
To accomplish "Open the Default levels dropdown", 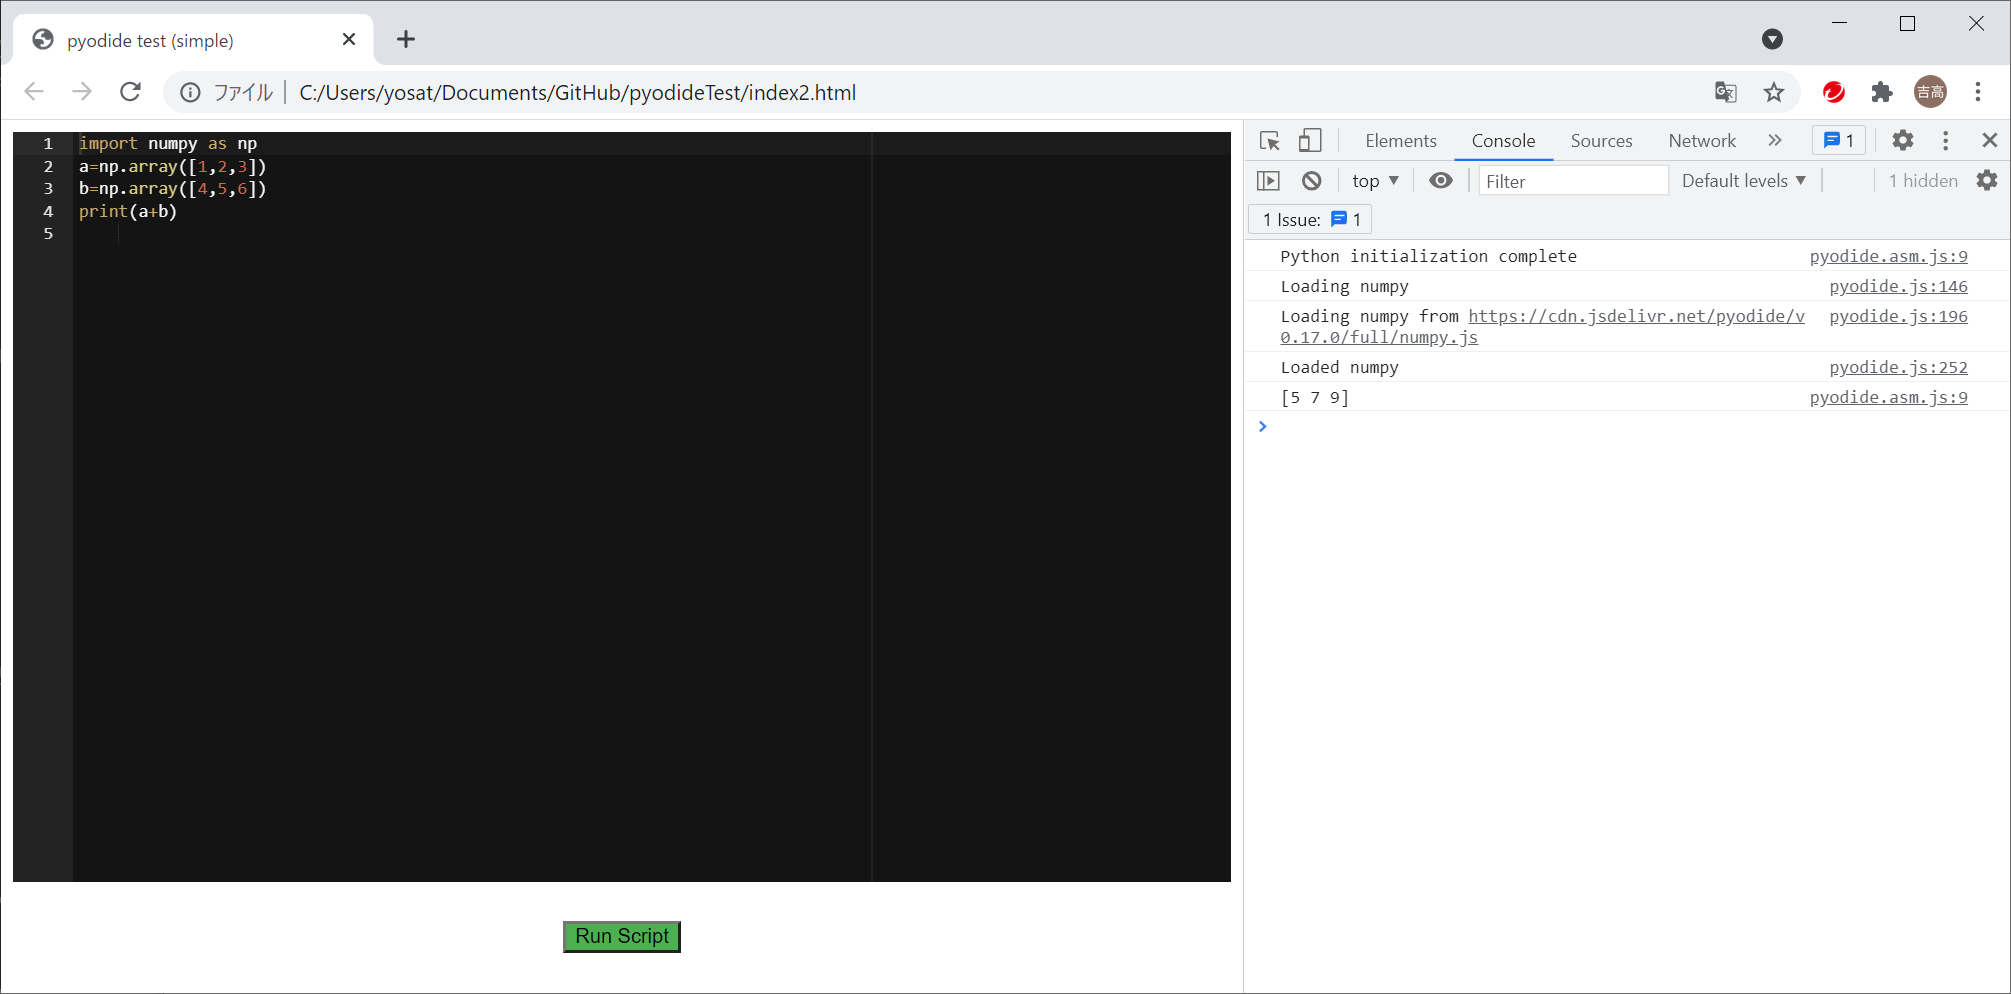I will (1743, 180).
